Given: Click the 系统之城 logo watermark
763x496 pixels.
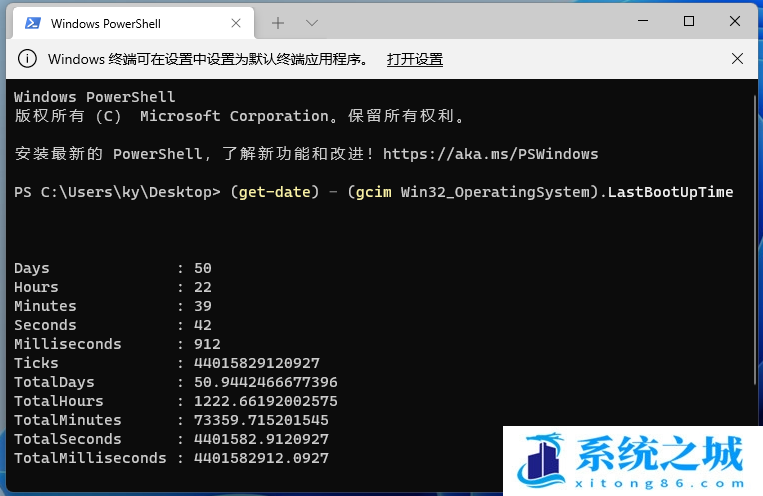Looking at the screenshot, I should tap(632, 460).
